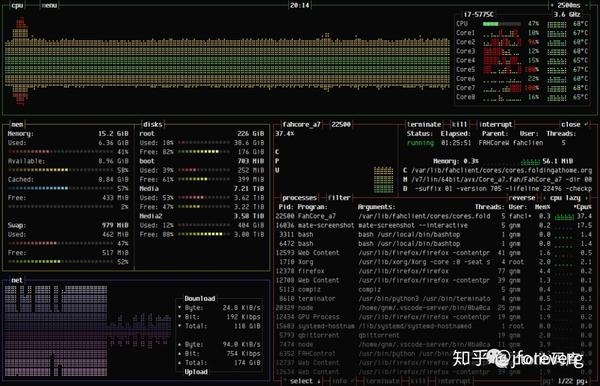Select bash process with PID 6472
Viewport: 600px width, 386px height.
[x=434, y=244]
